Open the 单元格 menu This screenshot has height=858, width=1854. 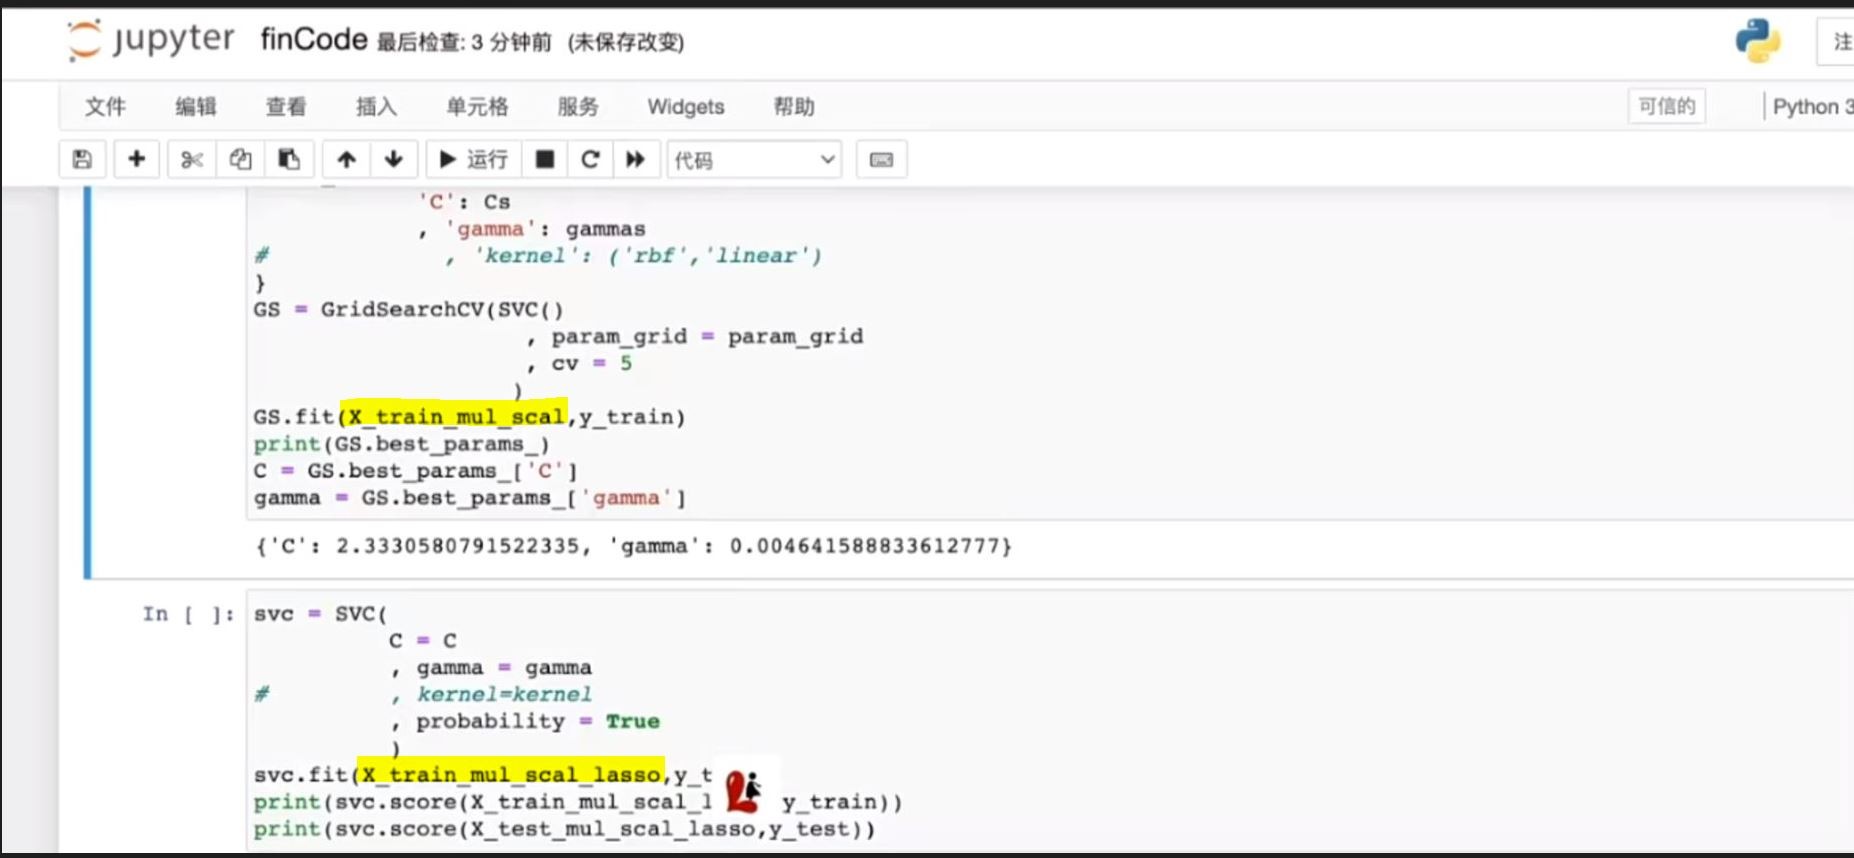pos(477,107)
